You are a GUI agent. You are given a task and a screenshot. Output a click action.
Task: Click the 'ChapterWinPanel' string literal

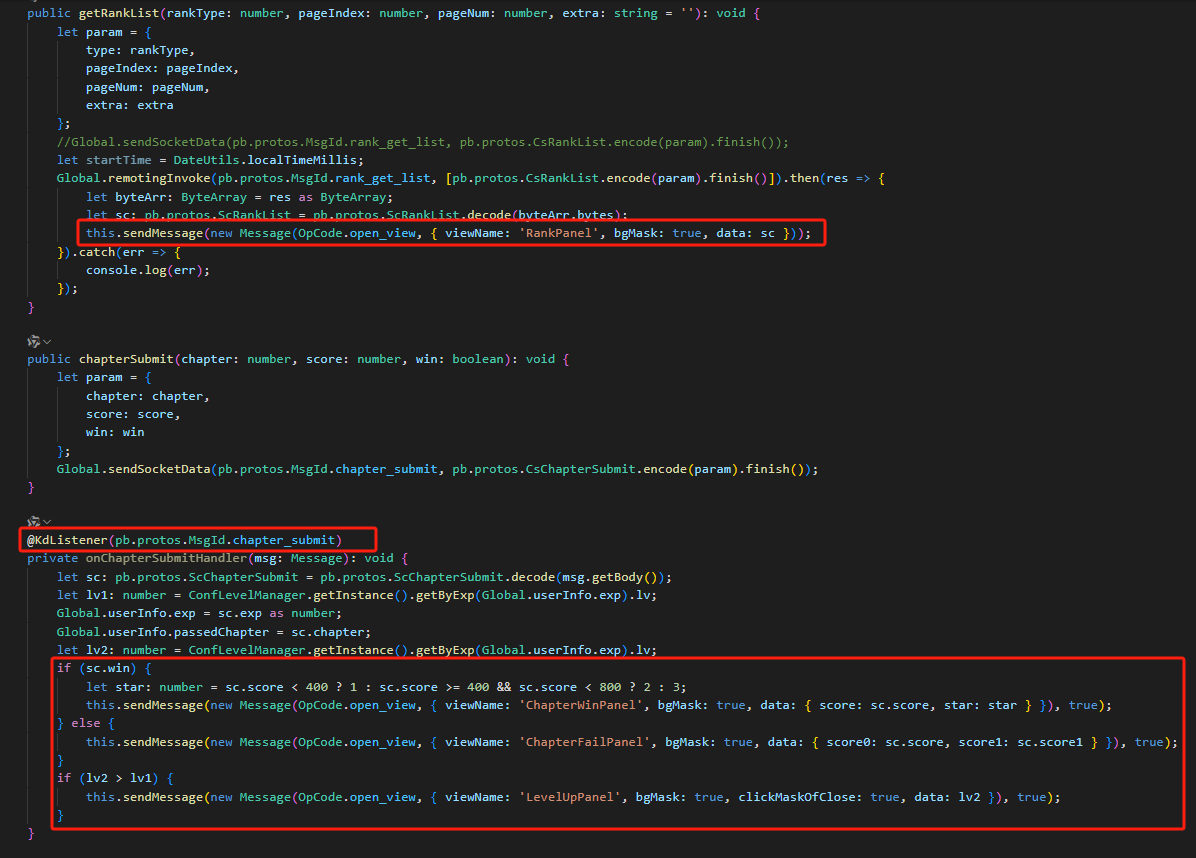(x=580, y=705)
